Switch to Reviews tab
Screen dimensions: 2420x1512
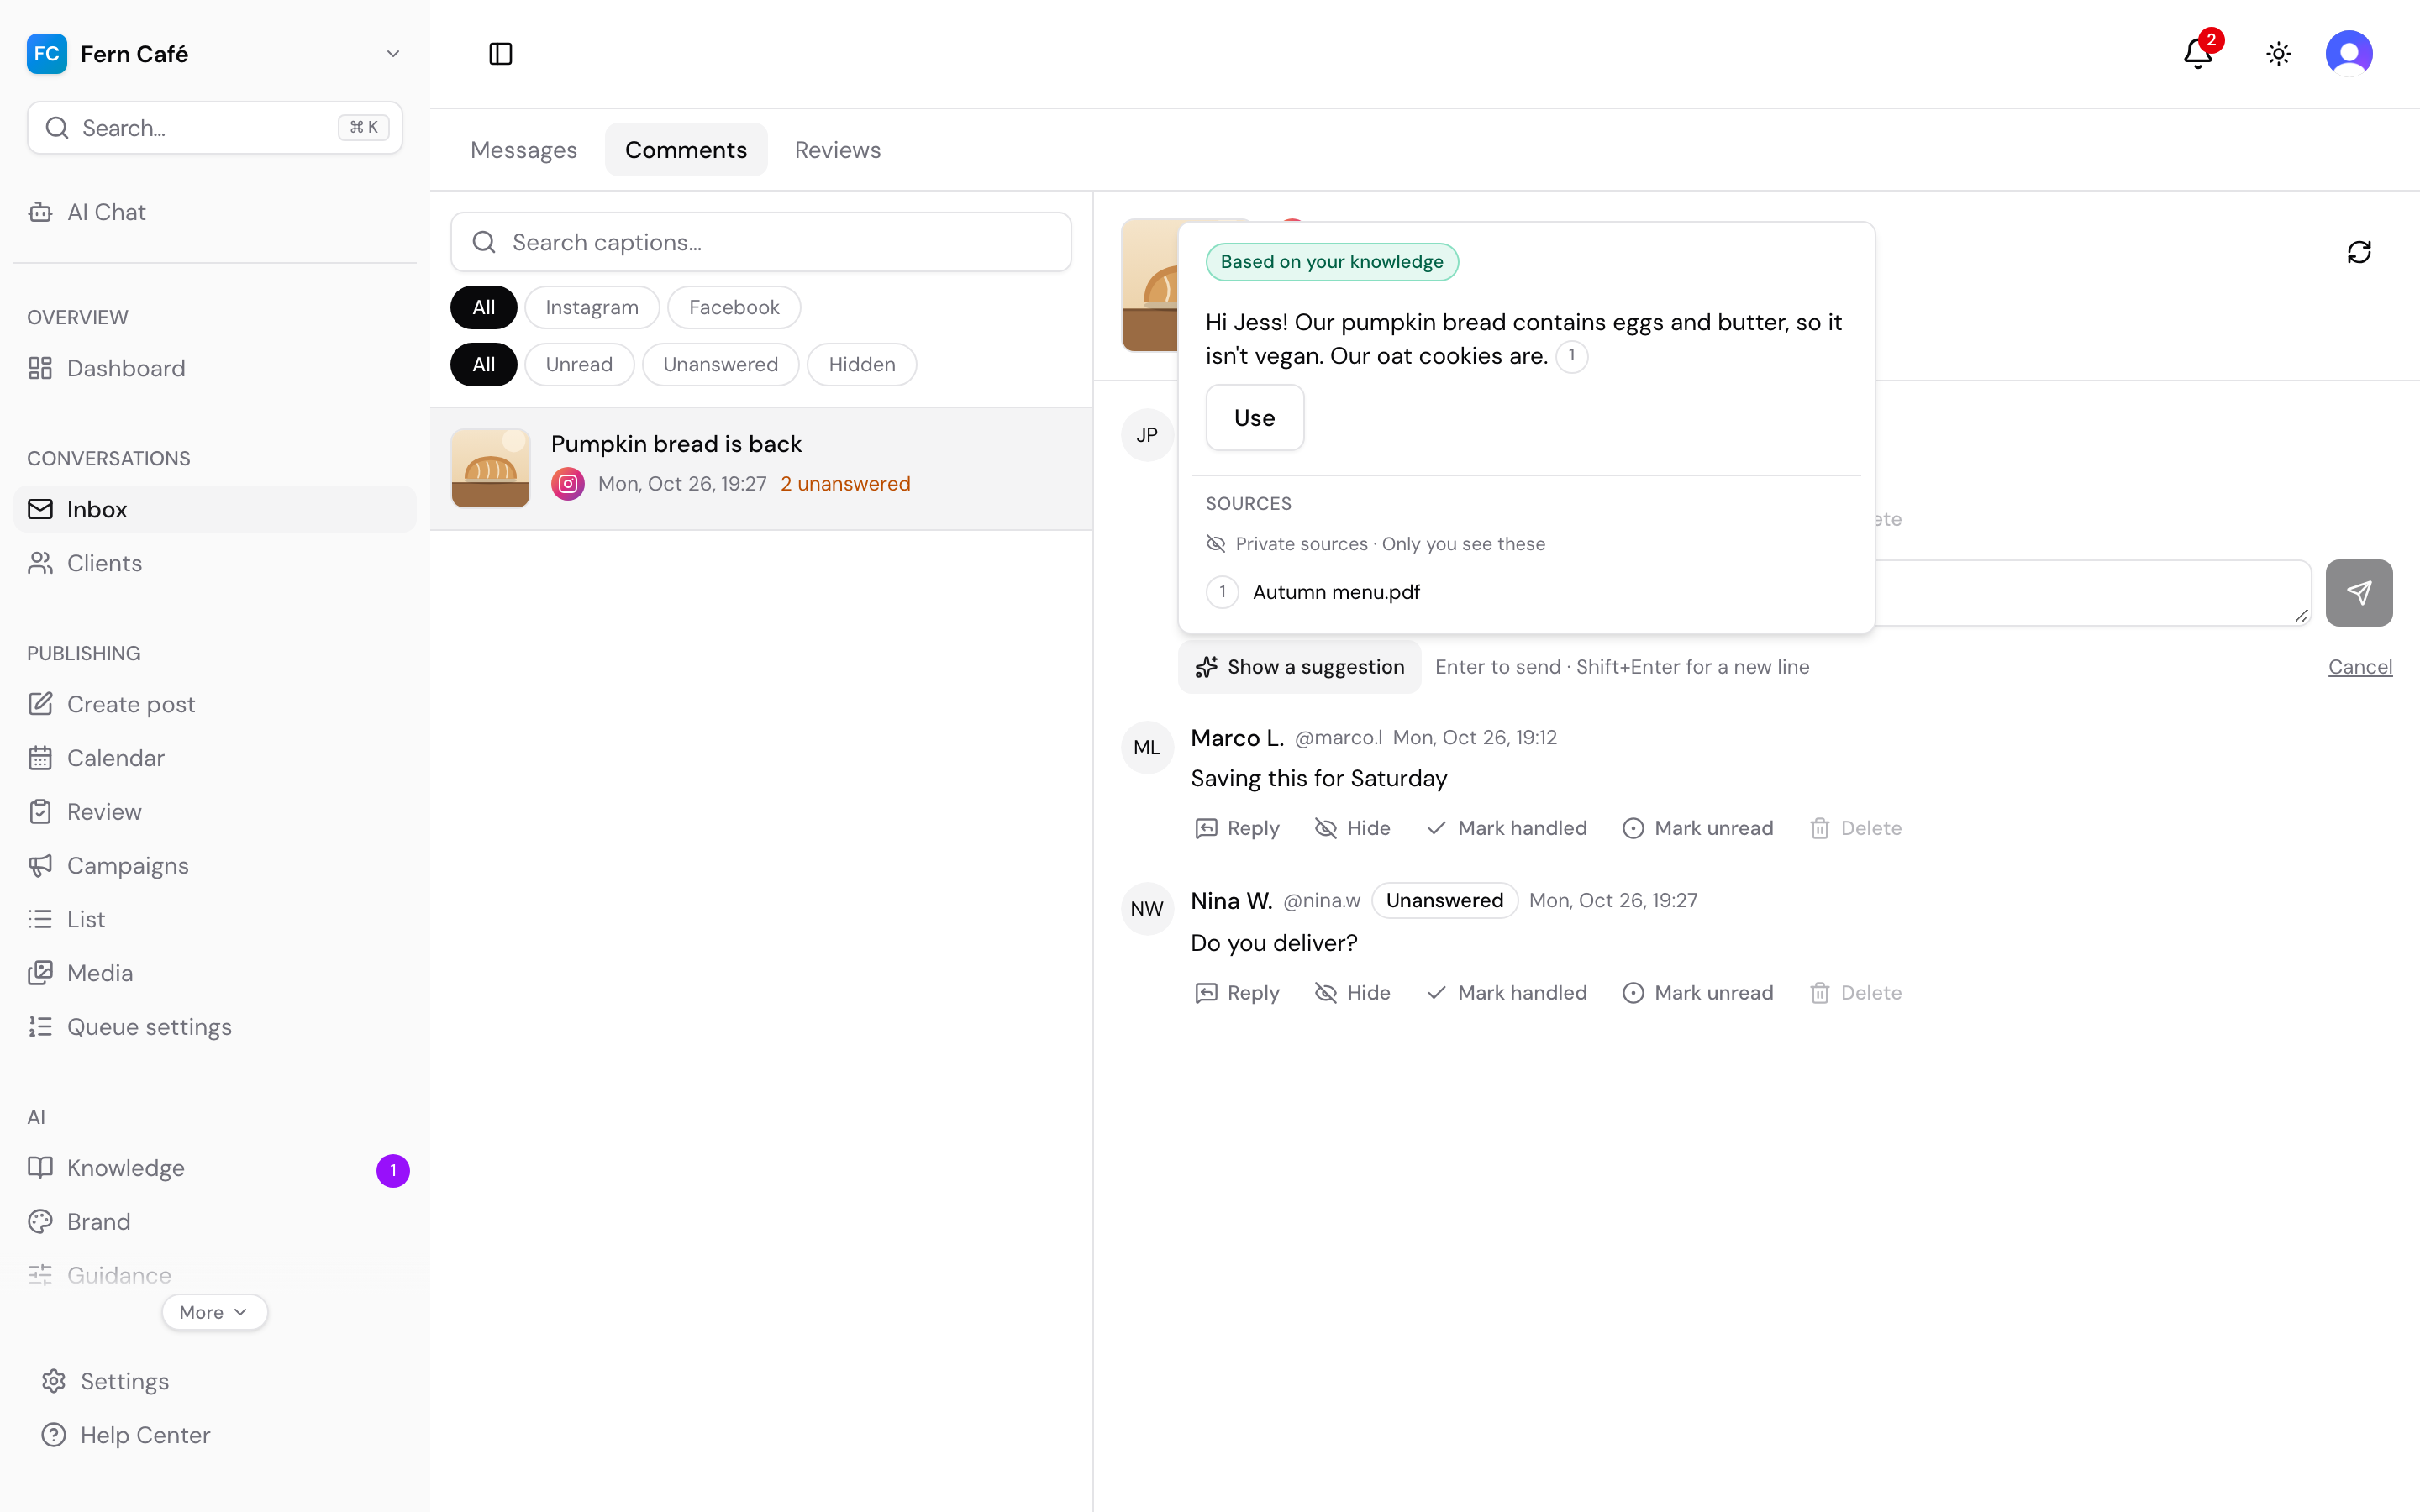(837, 150)
